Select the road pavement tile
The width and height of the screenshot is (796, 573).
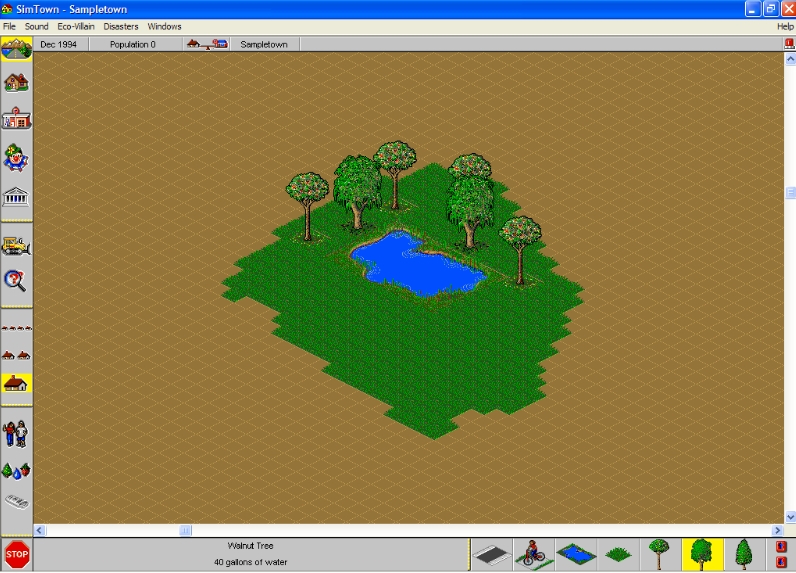point(490,555)
